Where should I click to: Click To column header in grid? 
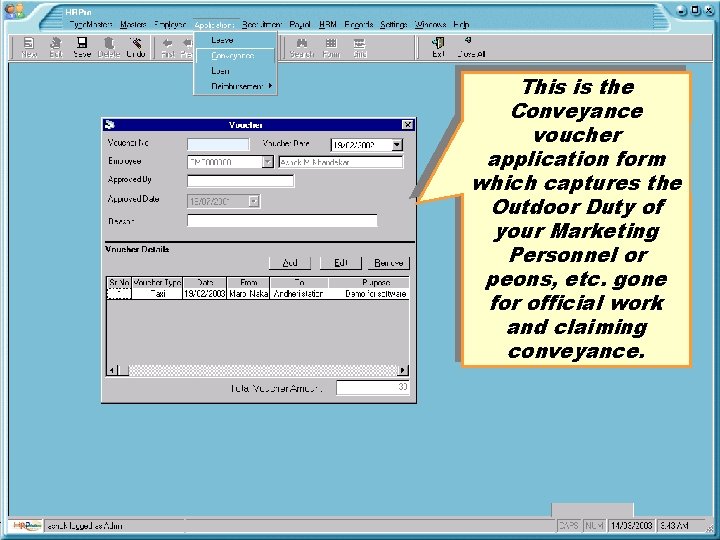[299, 282]
